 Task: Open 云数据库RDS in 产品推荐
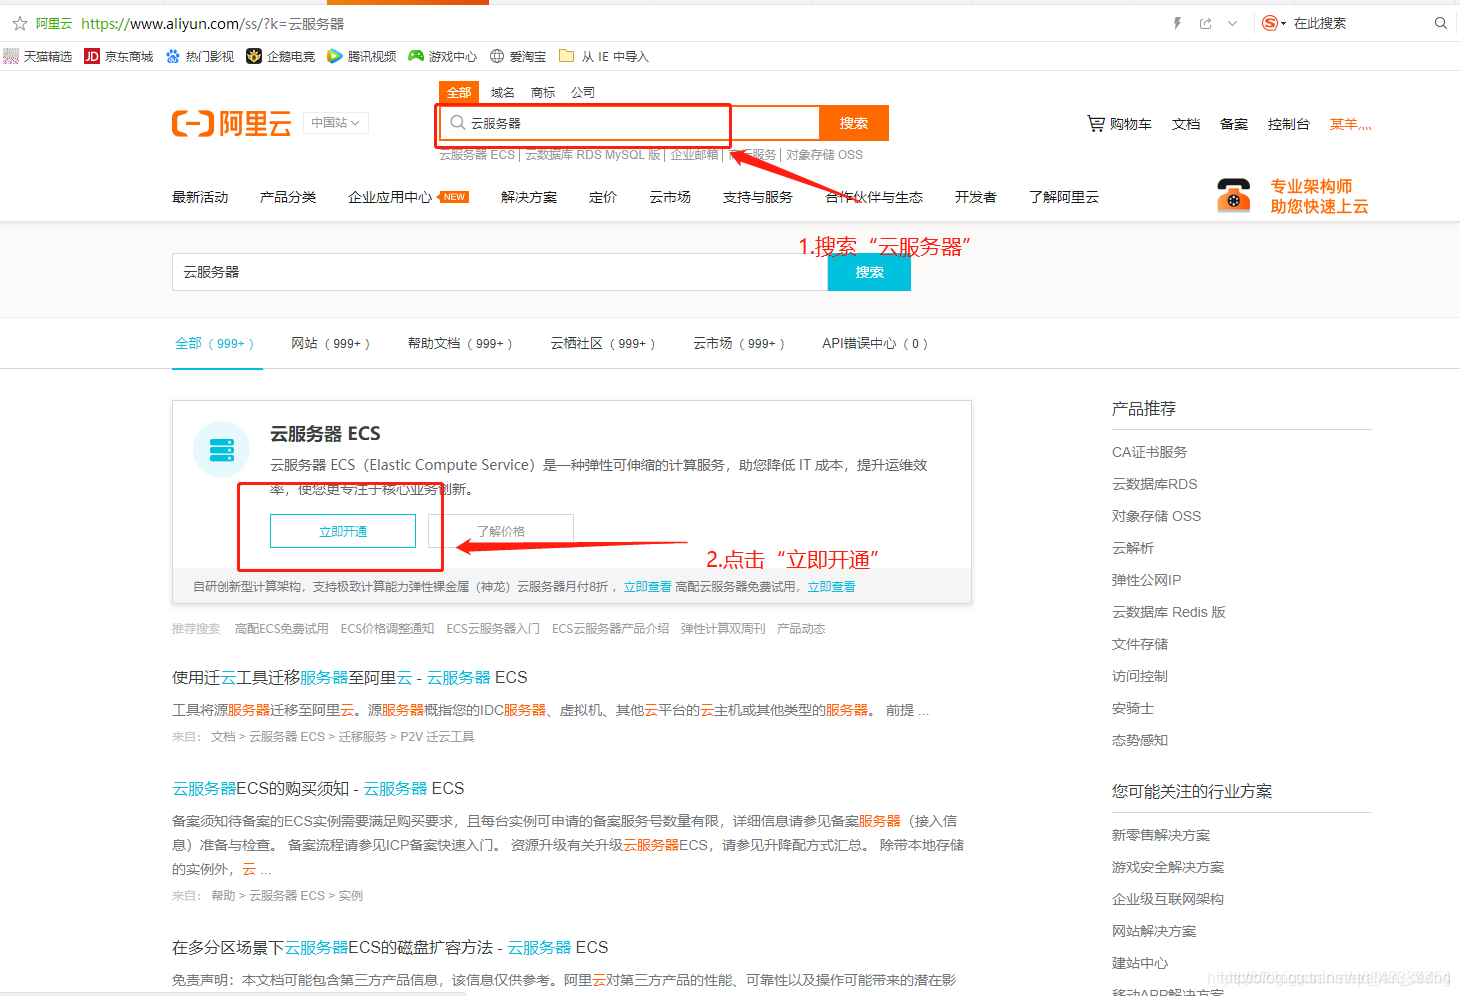[x=1154, y=484]
